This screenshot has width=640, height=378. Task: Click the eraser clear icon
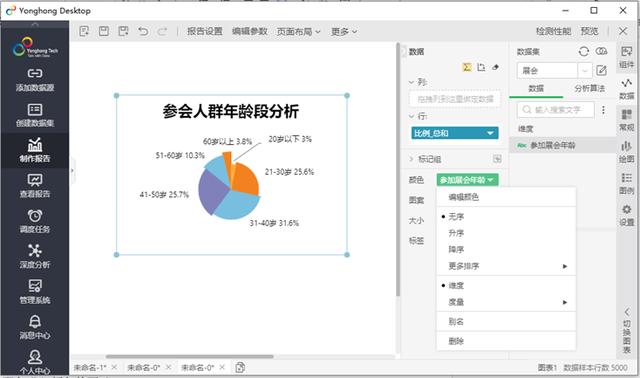(496, 67)
